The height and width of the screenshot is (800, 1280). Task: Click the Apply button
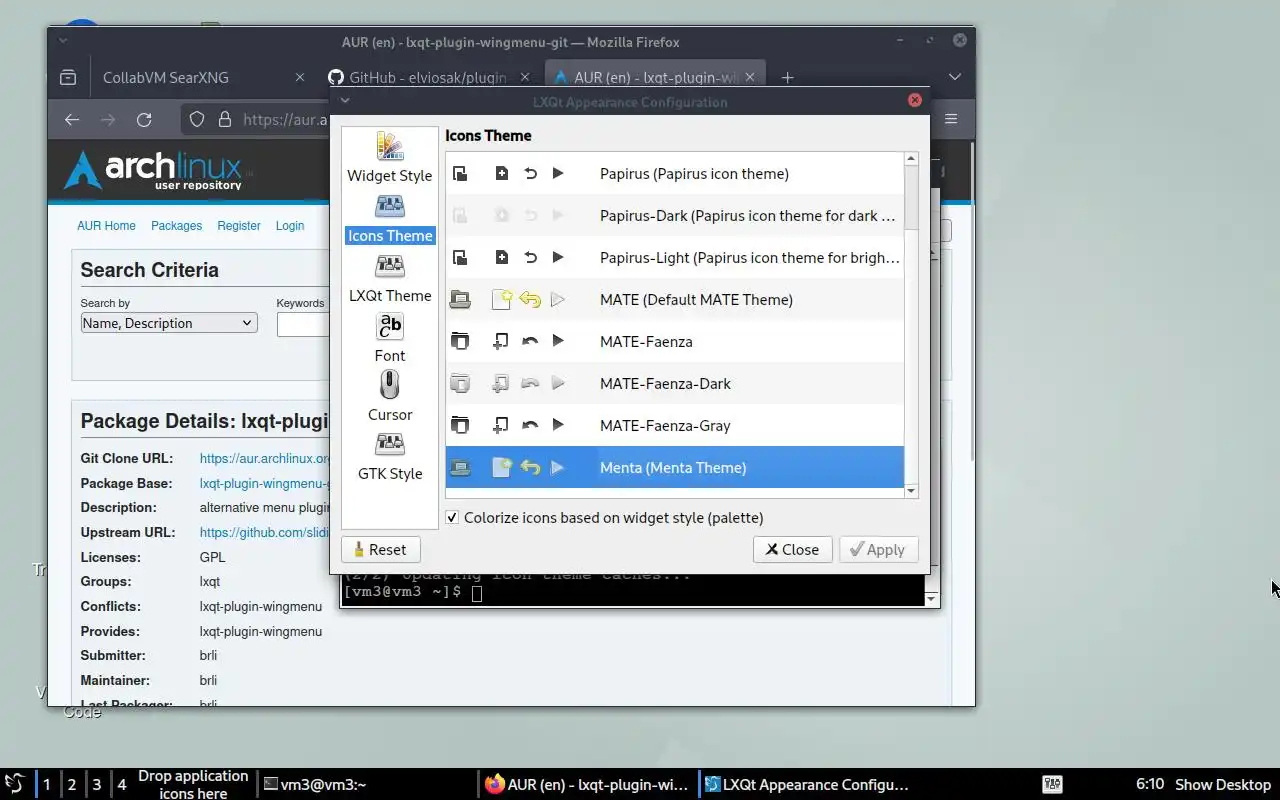[x=878, y=549]
